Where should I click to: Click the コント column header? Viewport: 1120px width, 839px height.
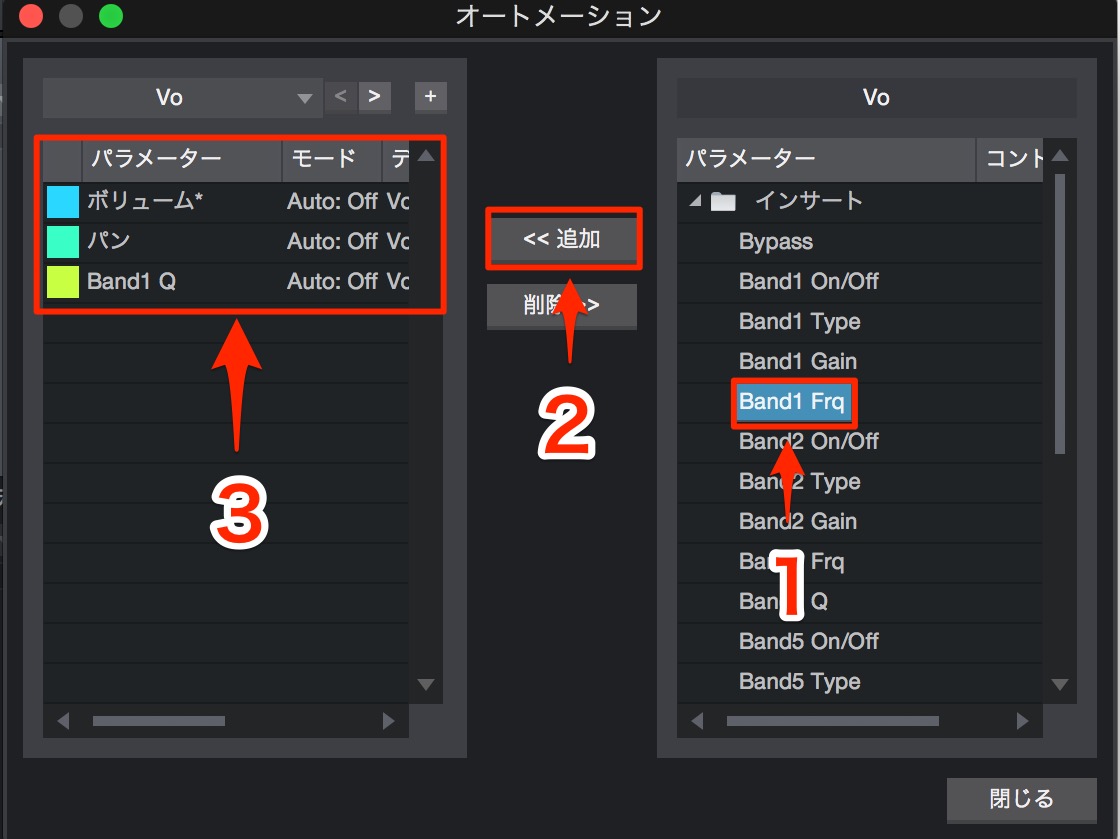1011,159
